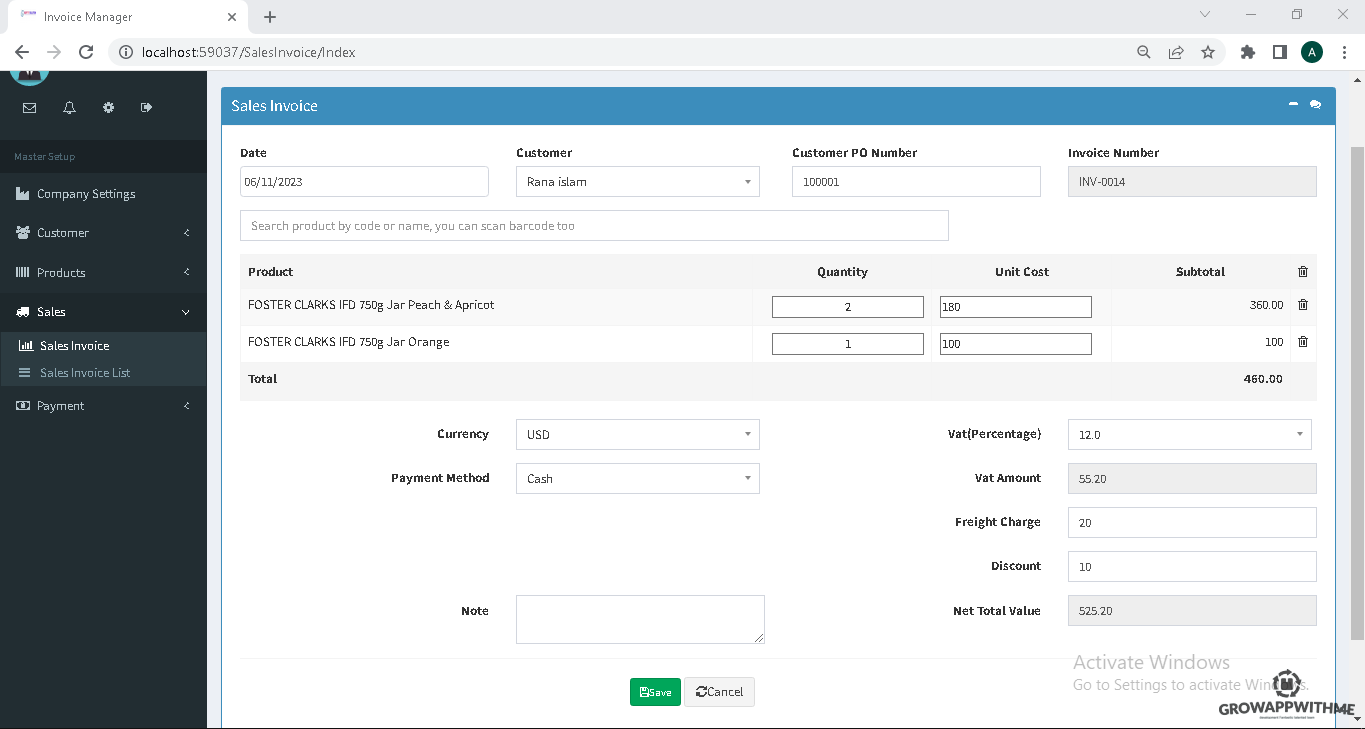The image size is (1365, 729).
Task: Remove the Jar Orange product with its trash icon
Action: tap(1302, 341)
